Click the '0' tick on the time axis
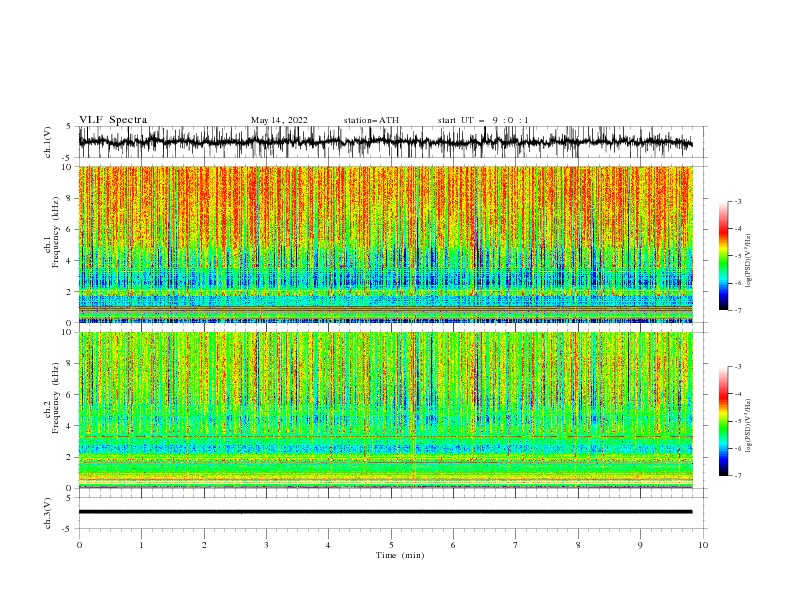 (x=79, y=545)
